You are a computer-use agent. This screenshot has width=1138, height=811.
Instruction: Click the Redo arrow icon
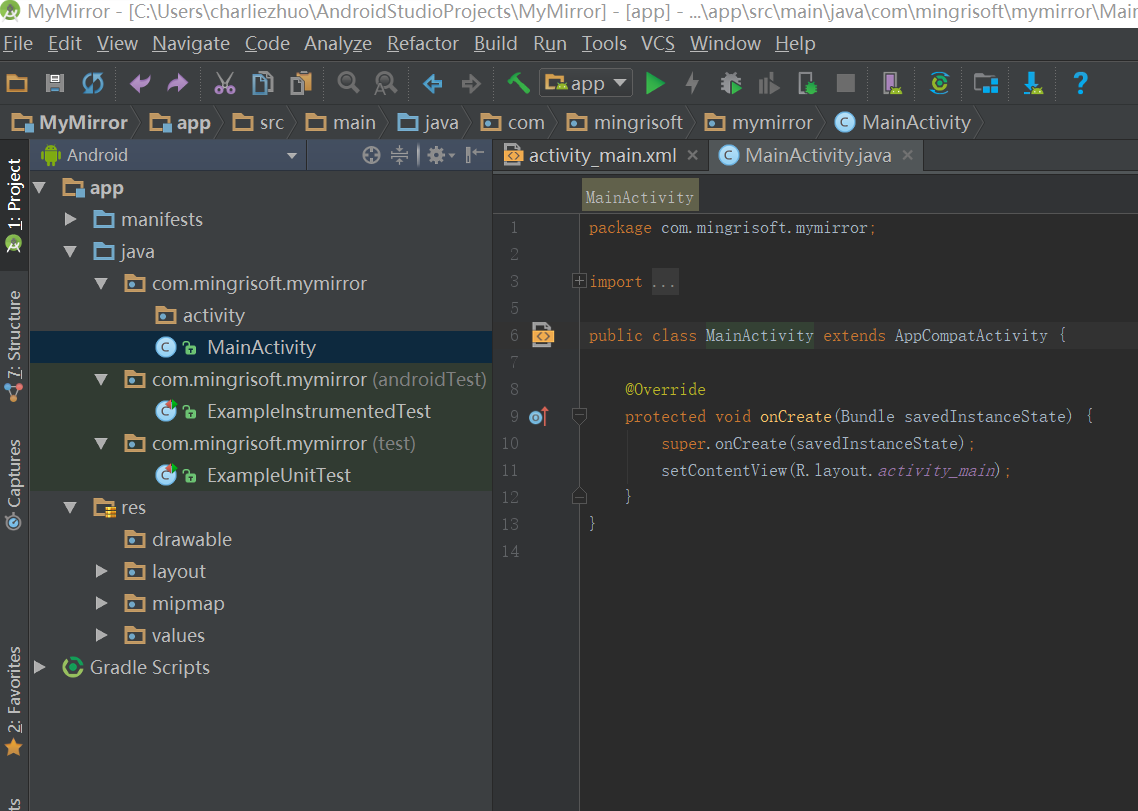coord(178,83)
